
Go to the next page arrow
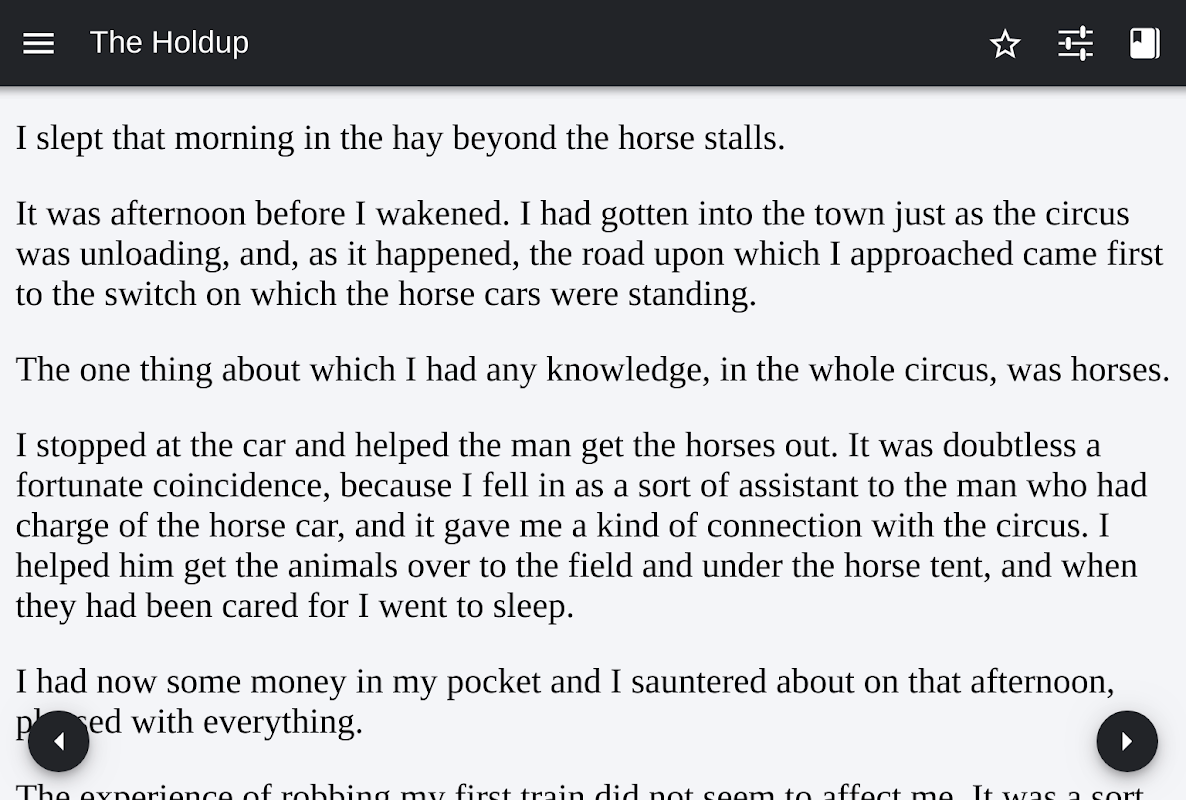1127,741
